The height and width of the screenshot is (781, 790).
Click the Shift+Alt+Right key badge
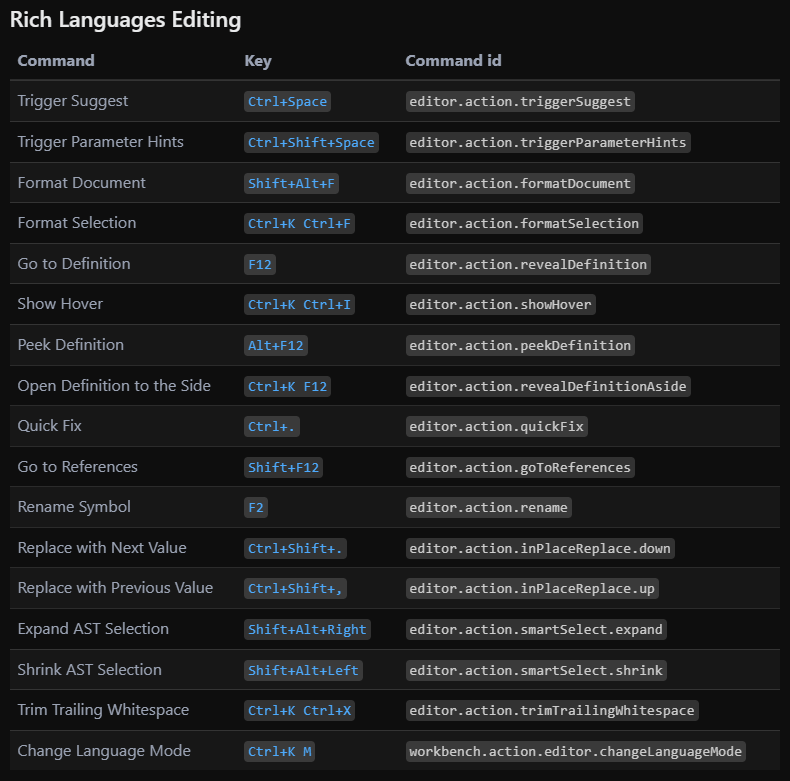307,629
